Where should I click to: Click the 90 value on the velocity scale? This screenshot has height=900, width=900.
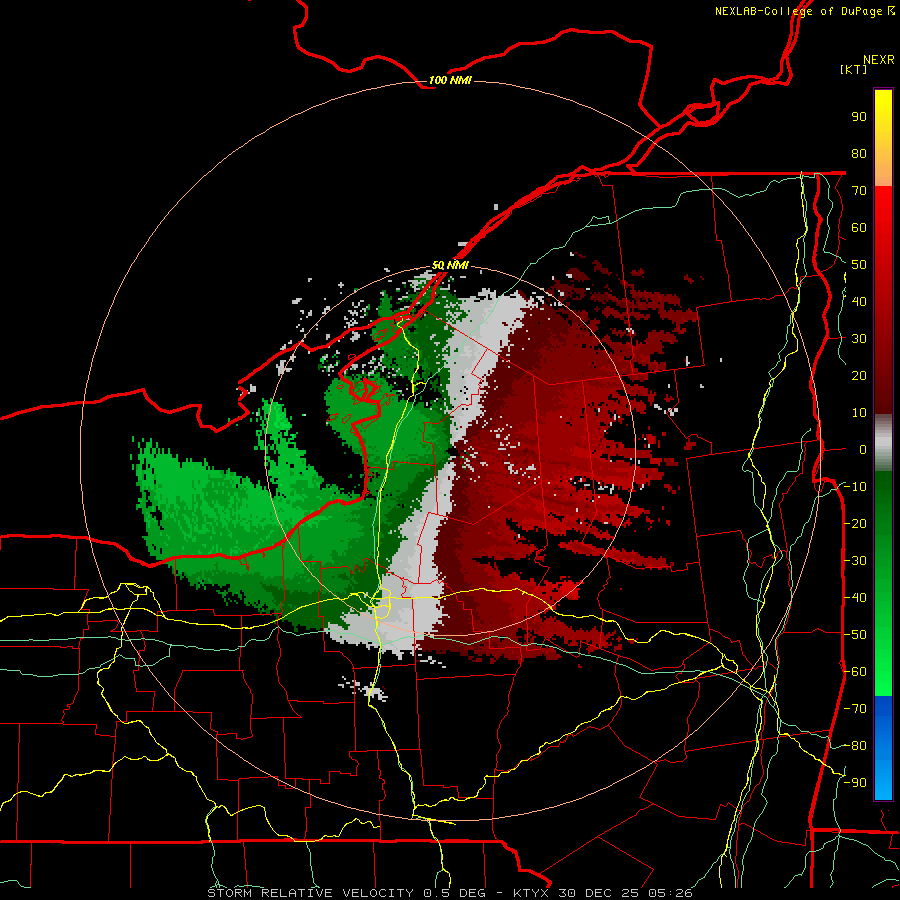click(859, 117)
